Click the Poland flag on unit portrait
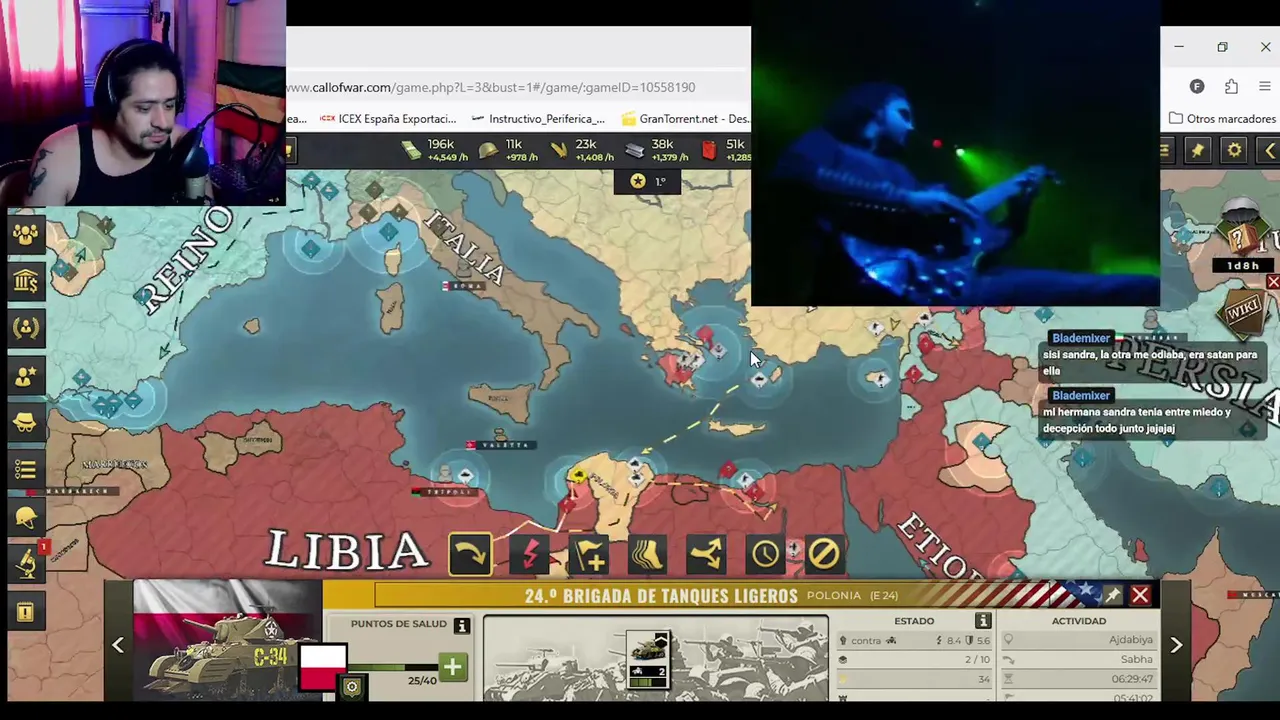This screenshot has width=1280, height=720. [323, 668]
